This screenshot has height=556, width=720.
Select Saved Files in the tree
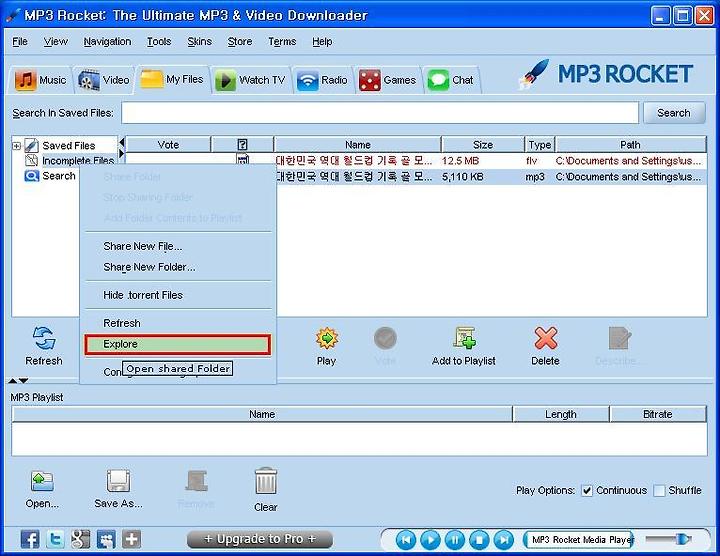point(68,146)
